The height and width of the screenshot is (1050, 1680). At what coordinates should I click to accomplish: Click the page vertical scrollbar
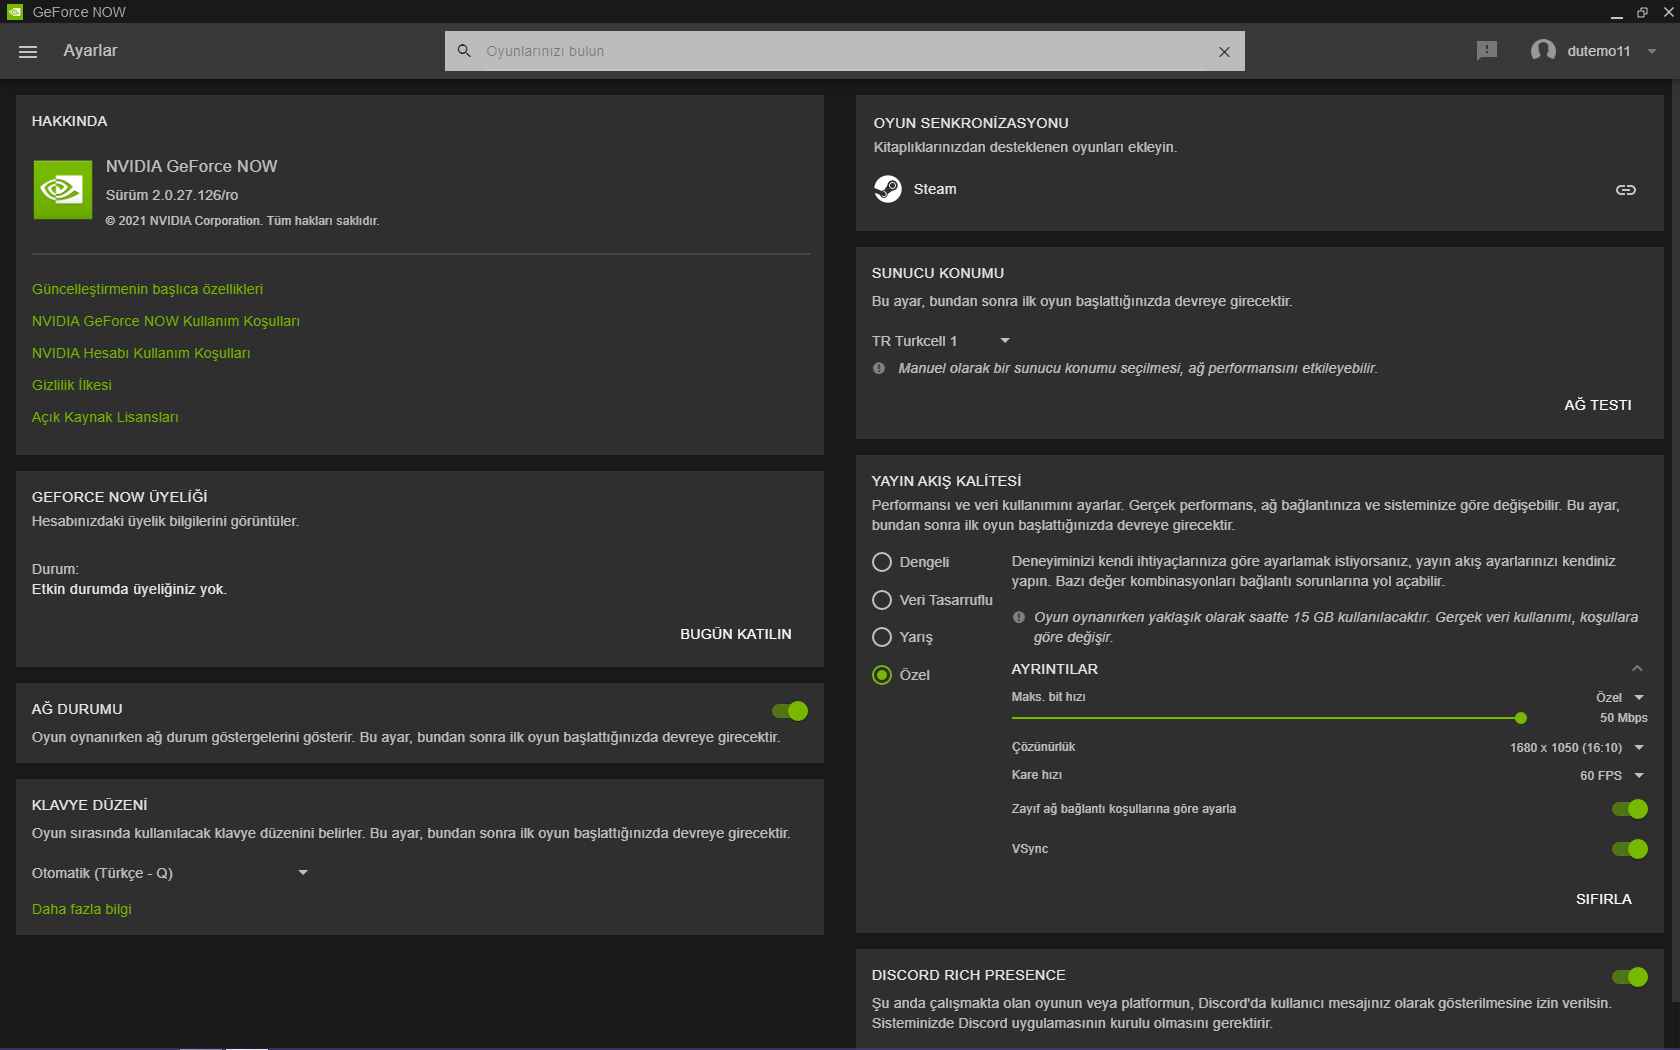[1674, 540]
